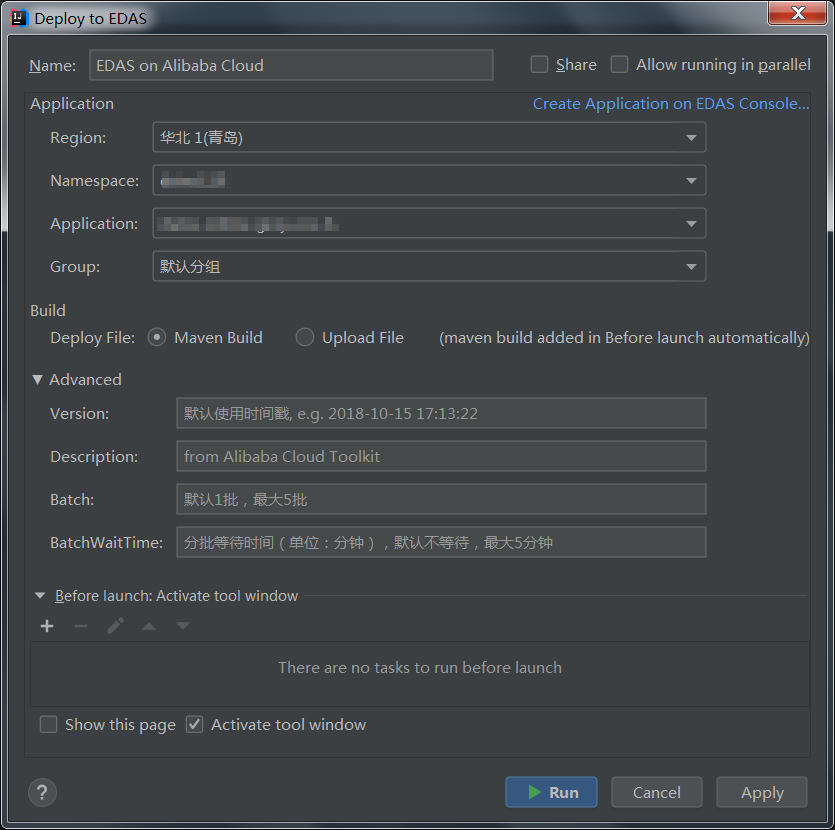Screen dimensions: 835x830
Task: Open the help question mark button
Action: [x=42, y=792]
